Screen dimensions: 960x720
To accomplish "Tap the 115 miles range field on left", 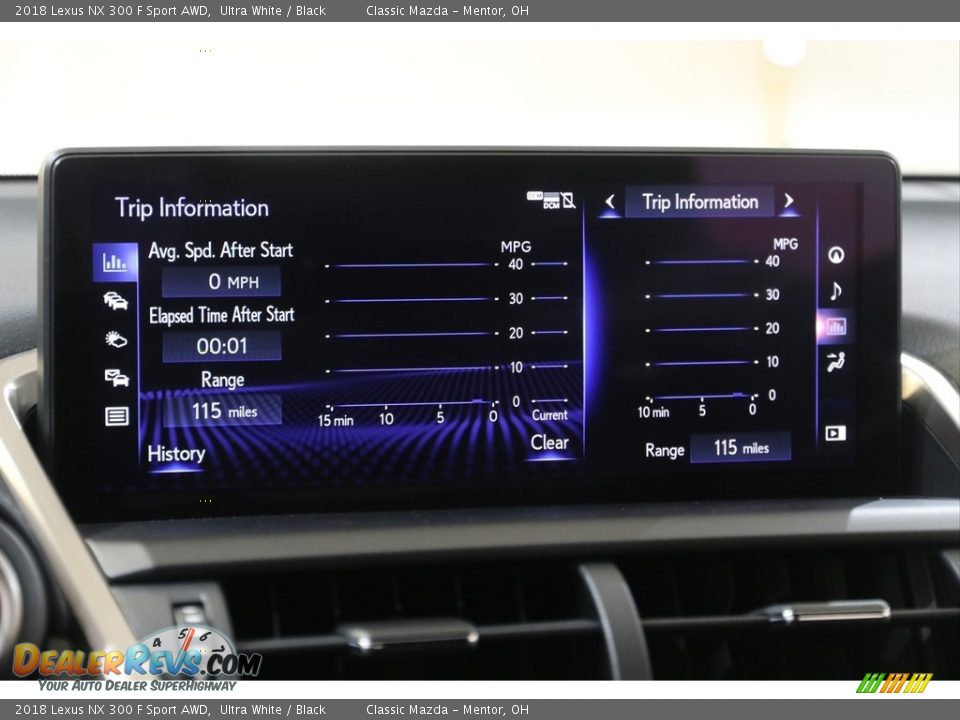I will 222,411.
